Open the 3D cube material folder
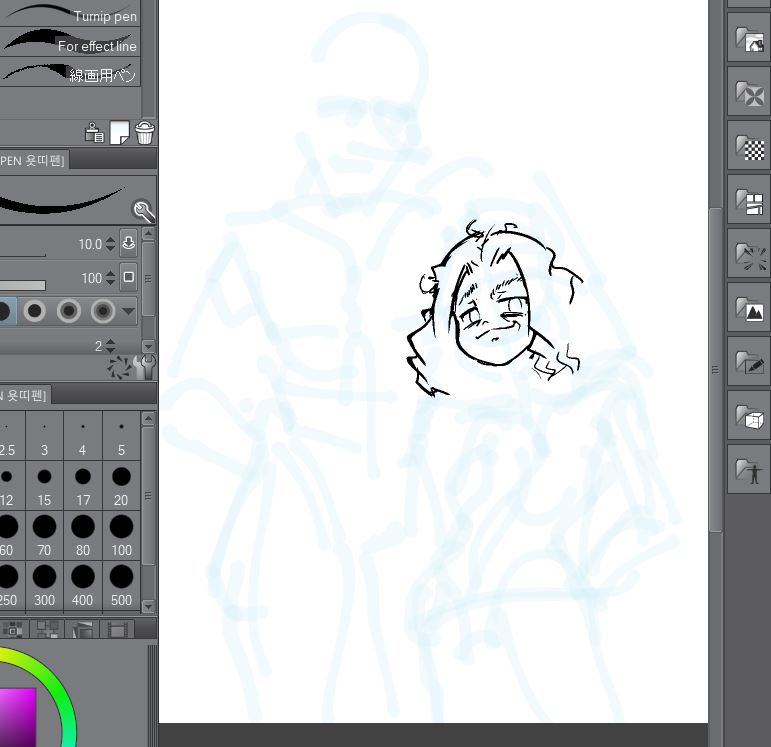 coord(749,417)
